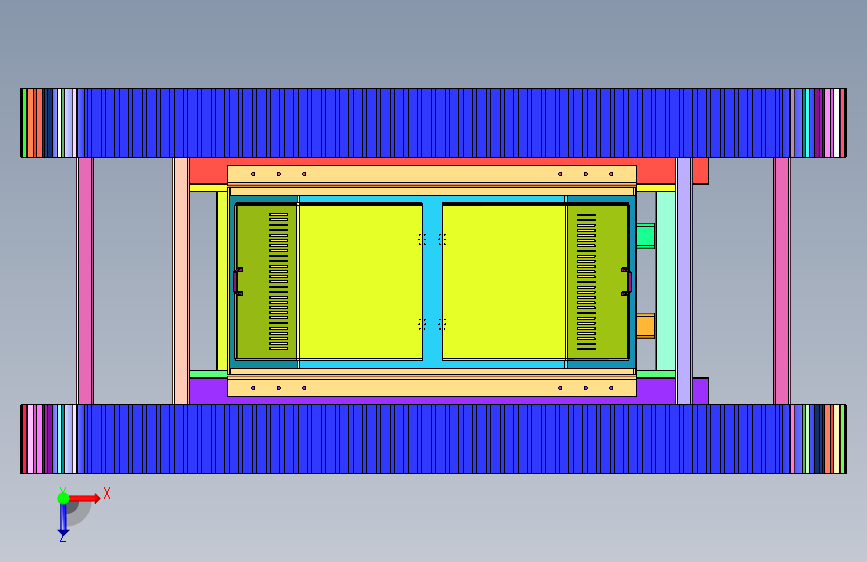Click the red X axis arrow of the triad
867x562 pixels.
point(85,498)
